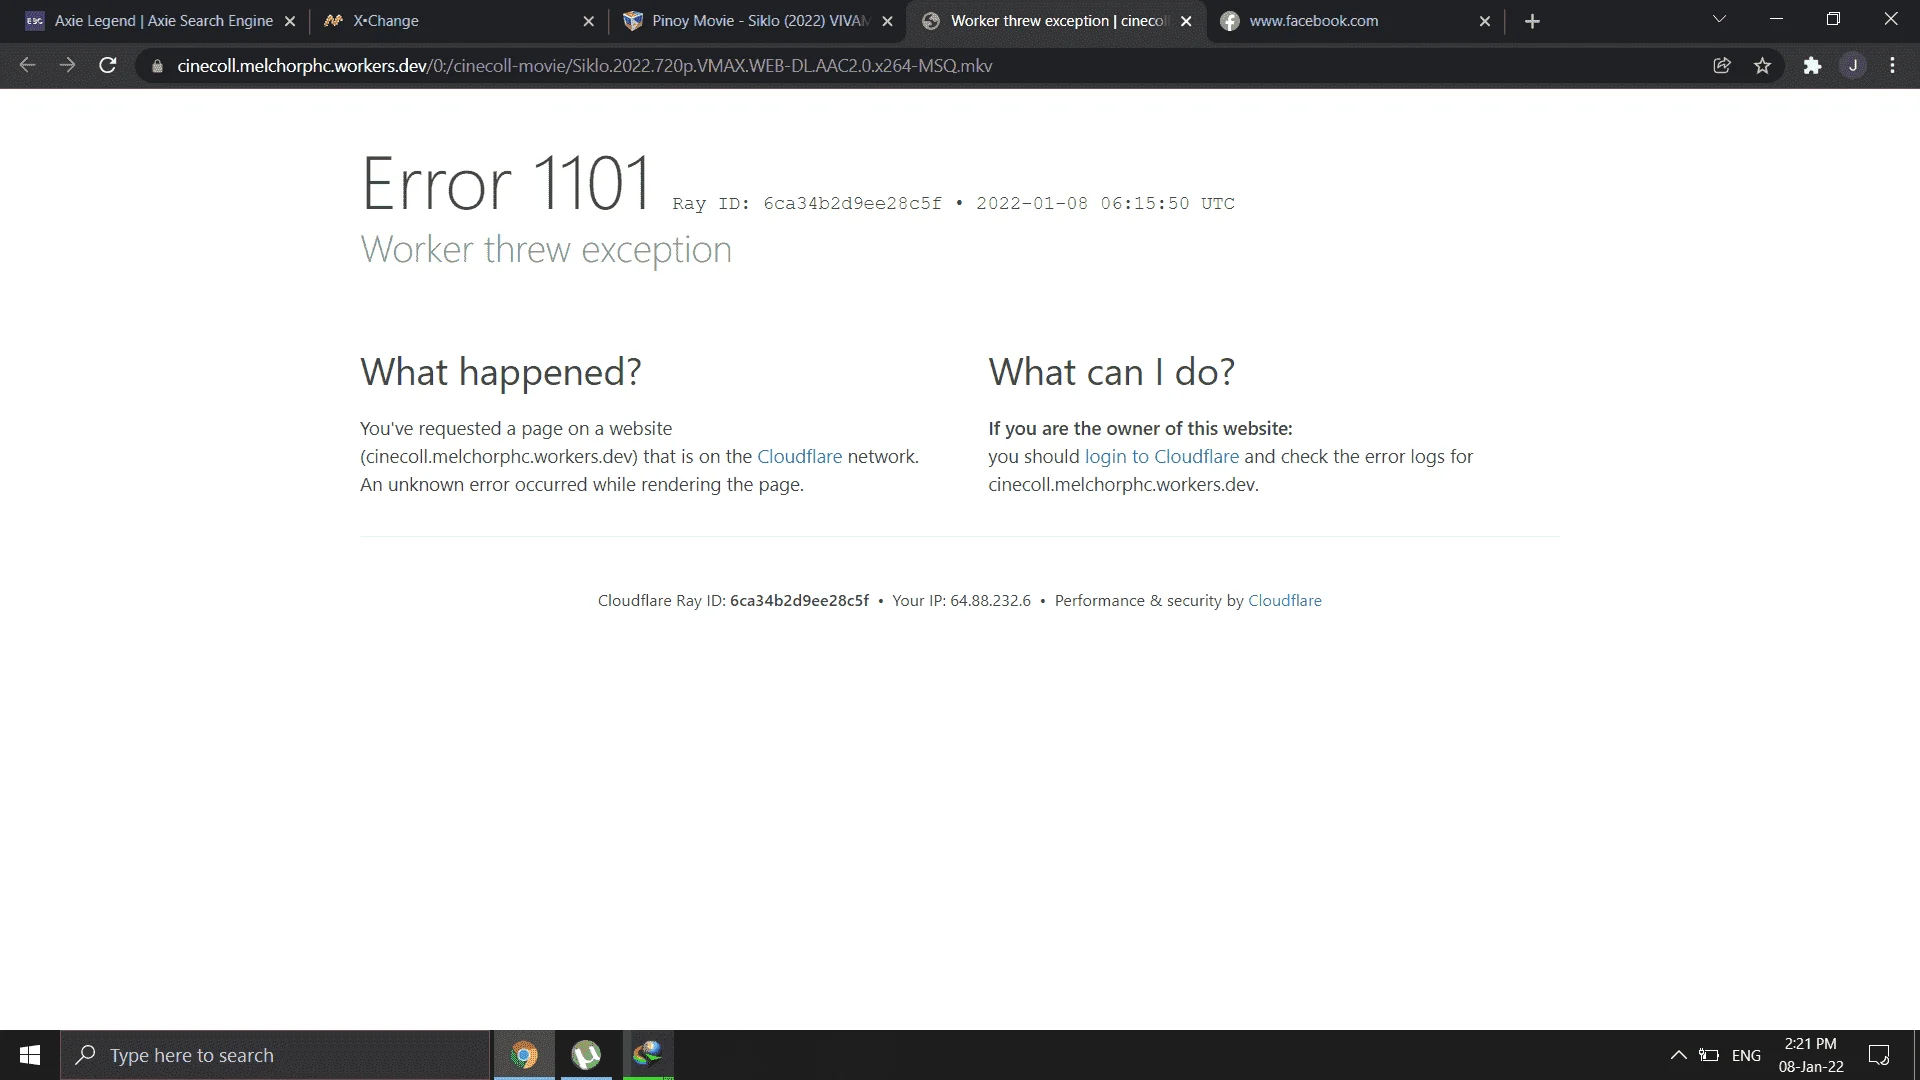Close the Axie Legend tab
The height and width of the screenshot is (1080, 1920).
[x=290, y=21]
